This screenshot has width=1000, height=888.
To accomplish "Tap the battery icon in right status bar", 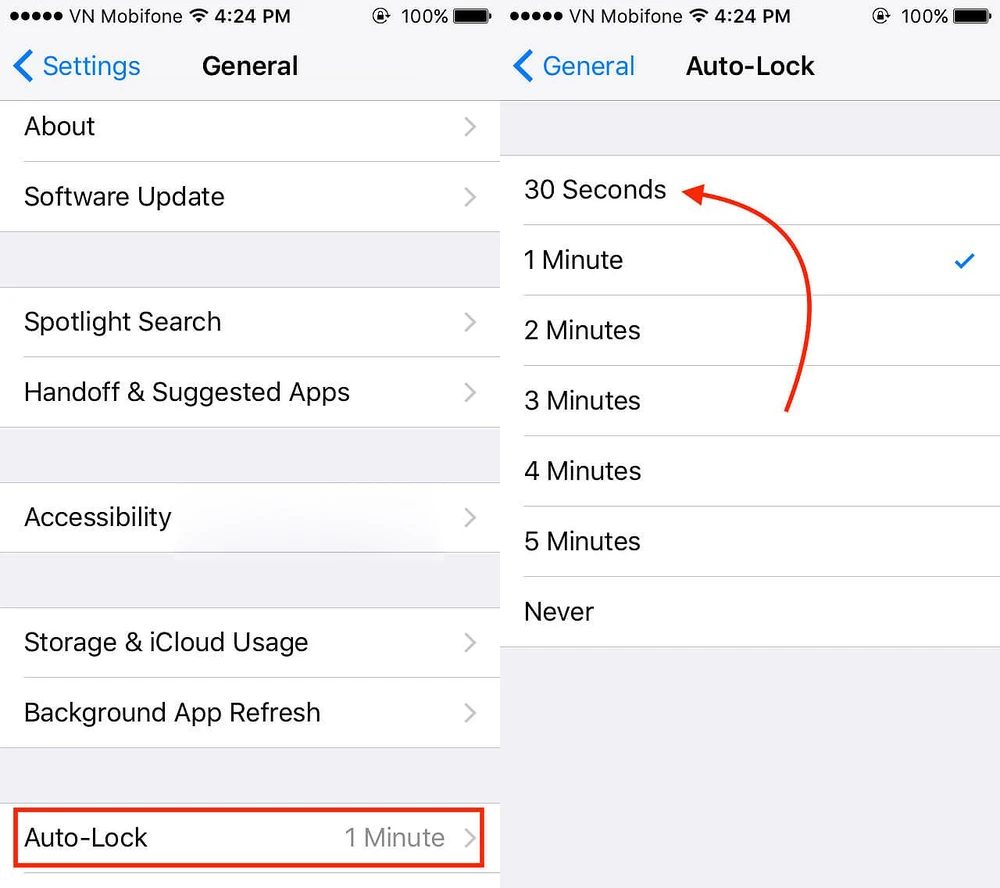I will (972, 16).
